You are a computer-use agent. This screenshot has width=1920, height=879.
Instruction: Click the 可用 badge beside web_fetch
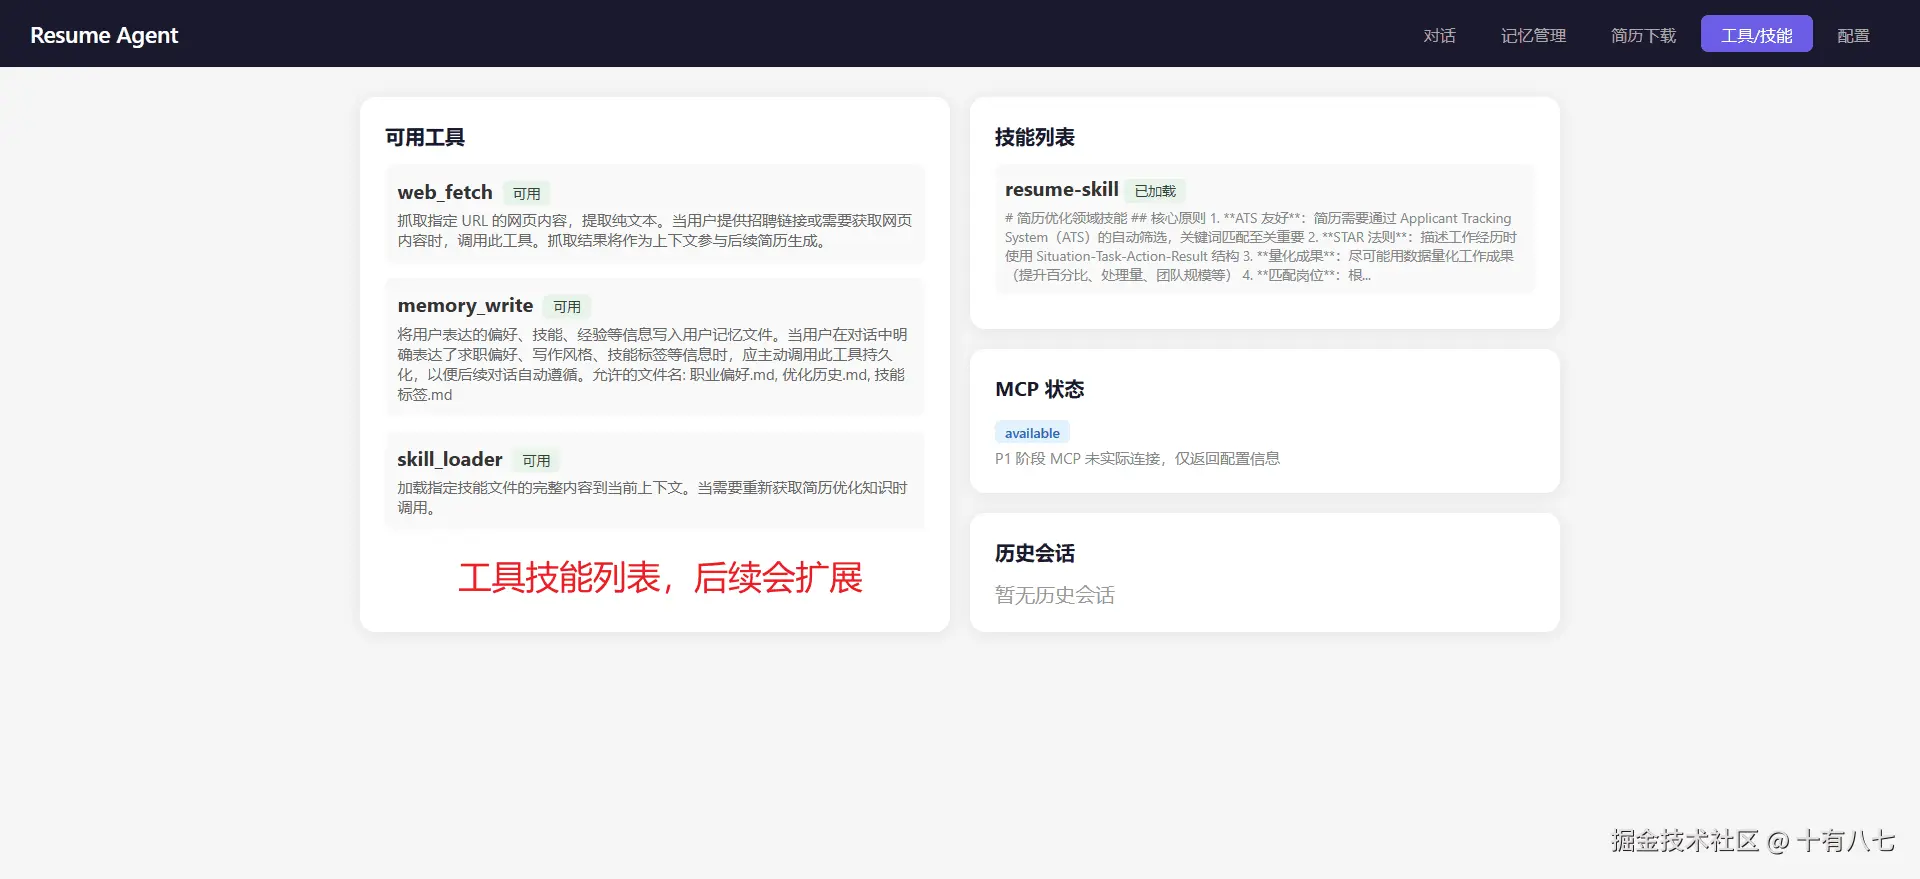click(x=526, y=193)
